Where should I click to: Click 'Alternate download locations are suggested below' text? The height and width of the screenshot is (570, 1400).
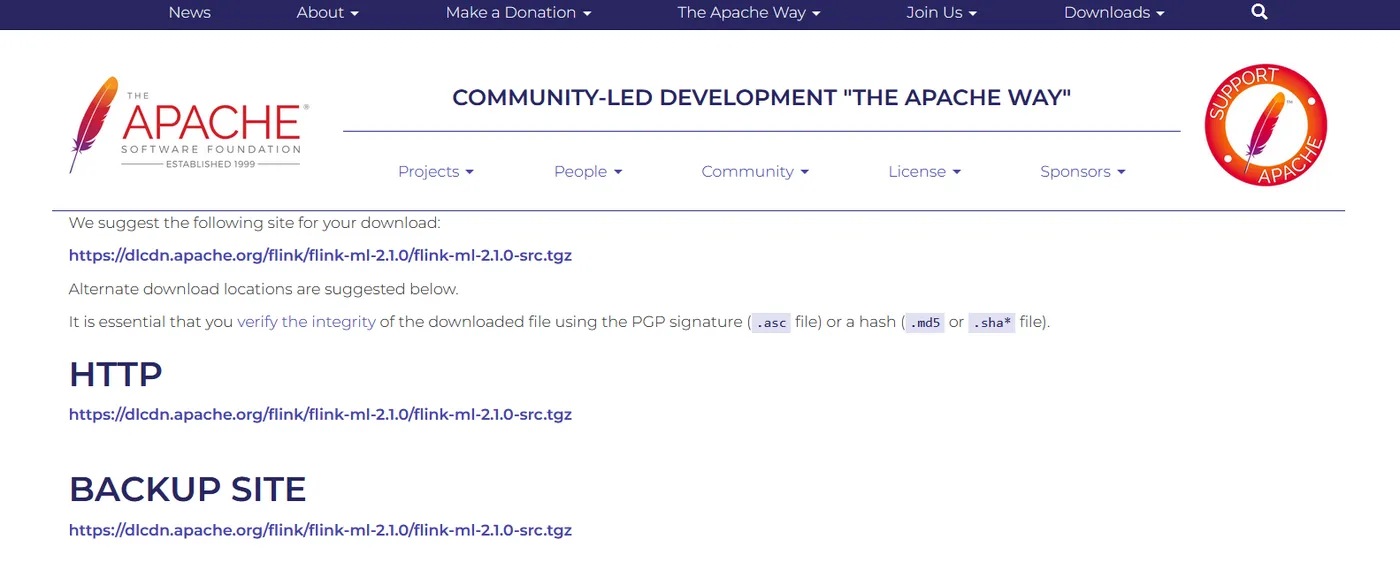(x=263, y=289)
